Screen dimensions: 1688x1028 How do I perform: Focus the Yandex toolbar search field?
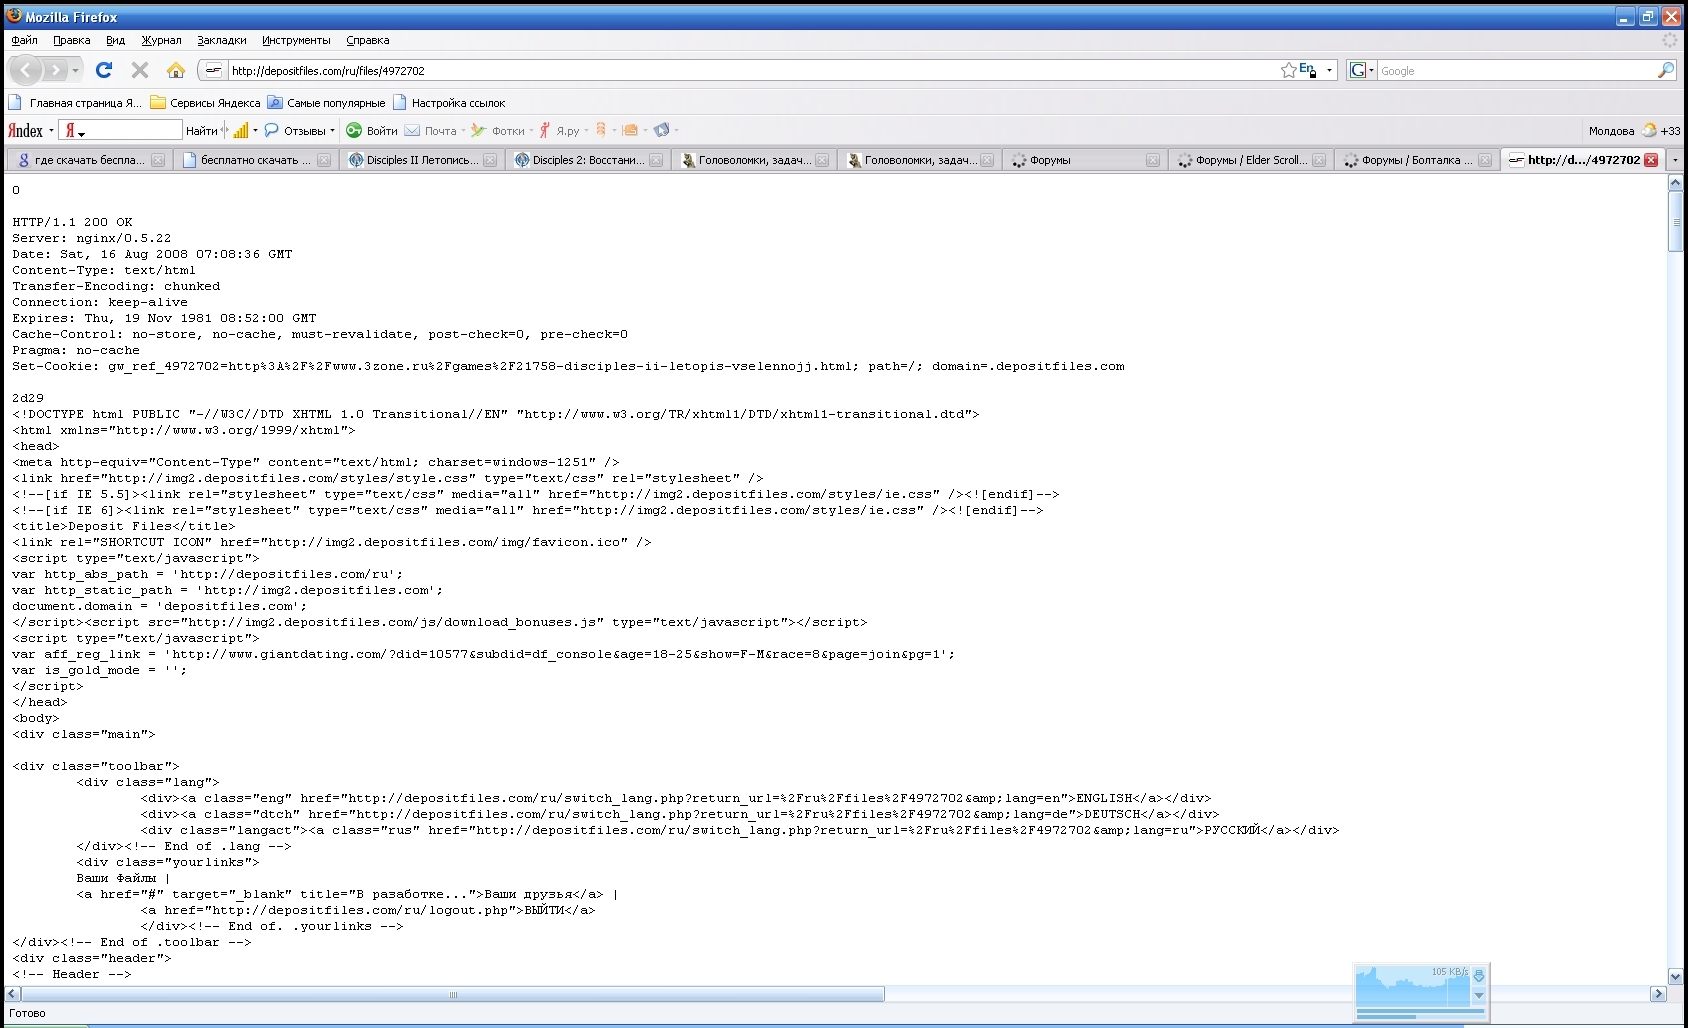pos(122,131)
